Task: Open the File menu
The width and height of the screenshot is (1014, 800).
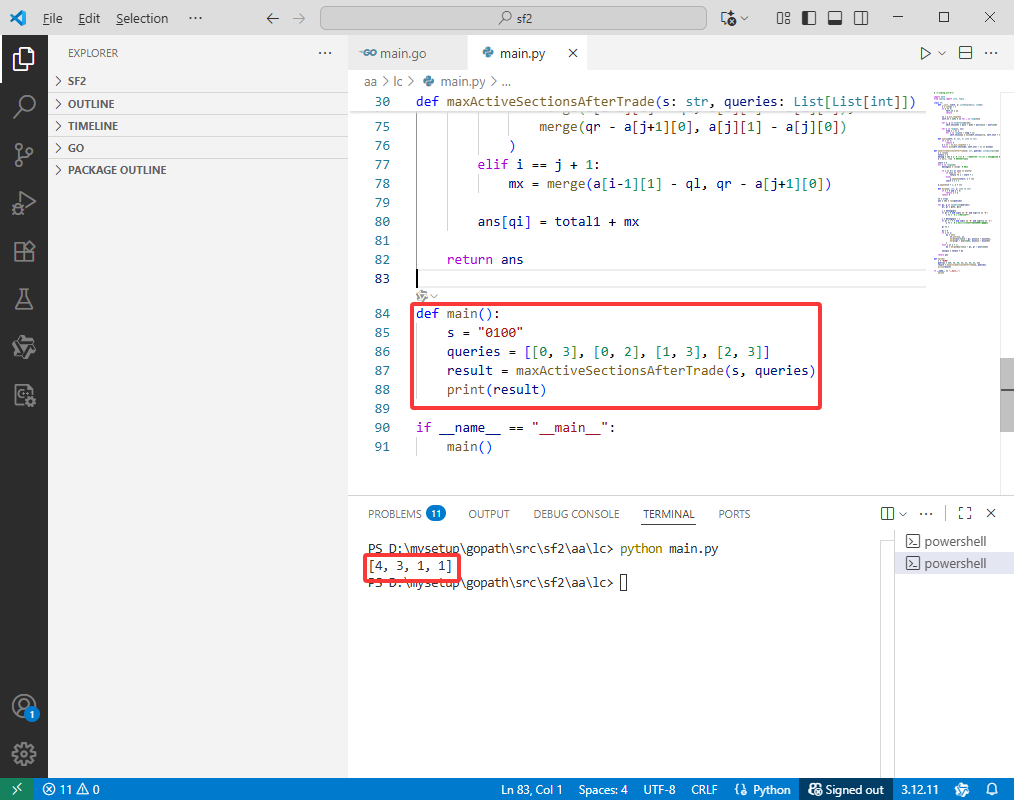Action: pos(52,19)
